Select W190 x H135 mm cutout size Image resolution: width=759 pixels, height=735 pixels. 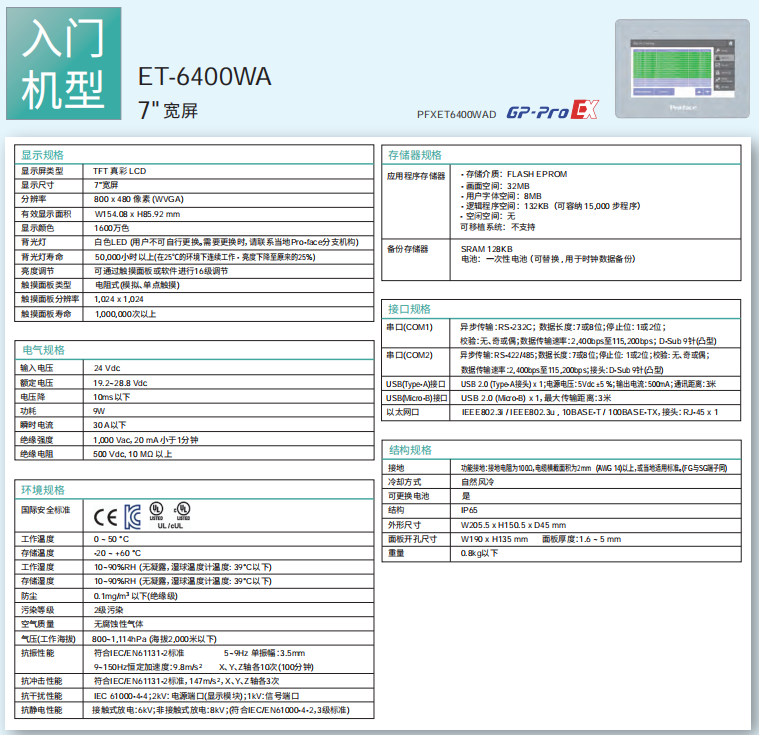(494, 539)
